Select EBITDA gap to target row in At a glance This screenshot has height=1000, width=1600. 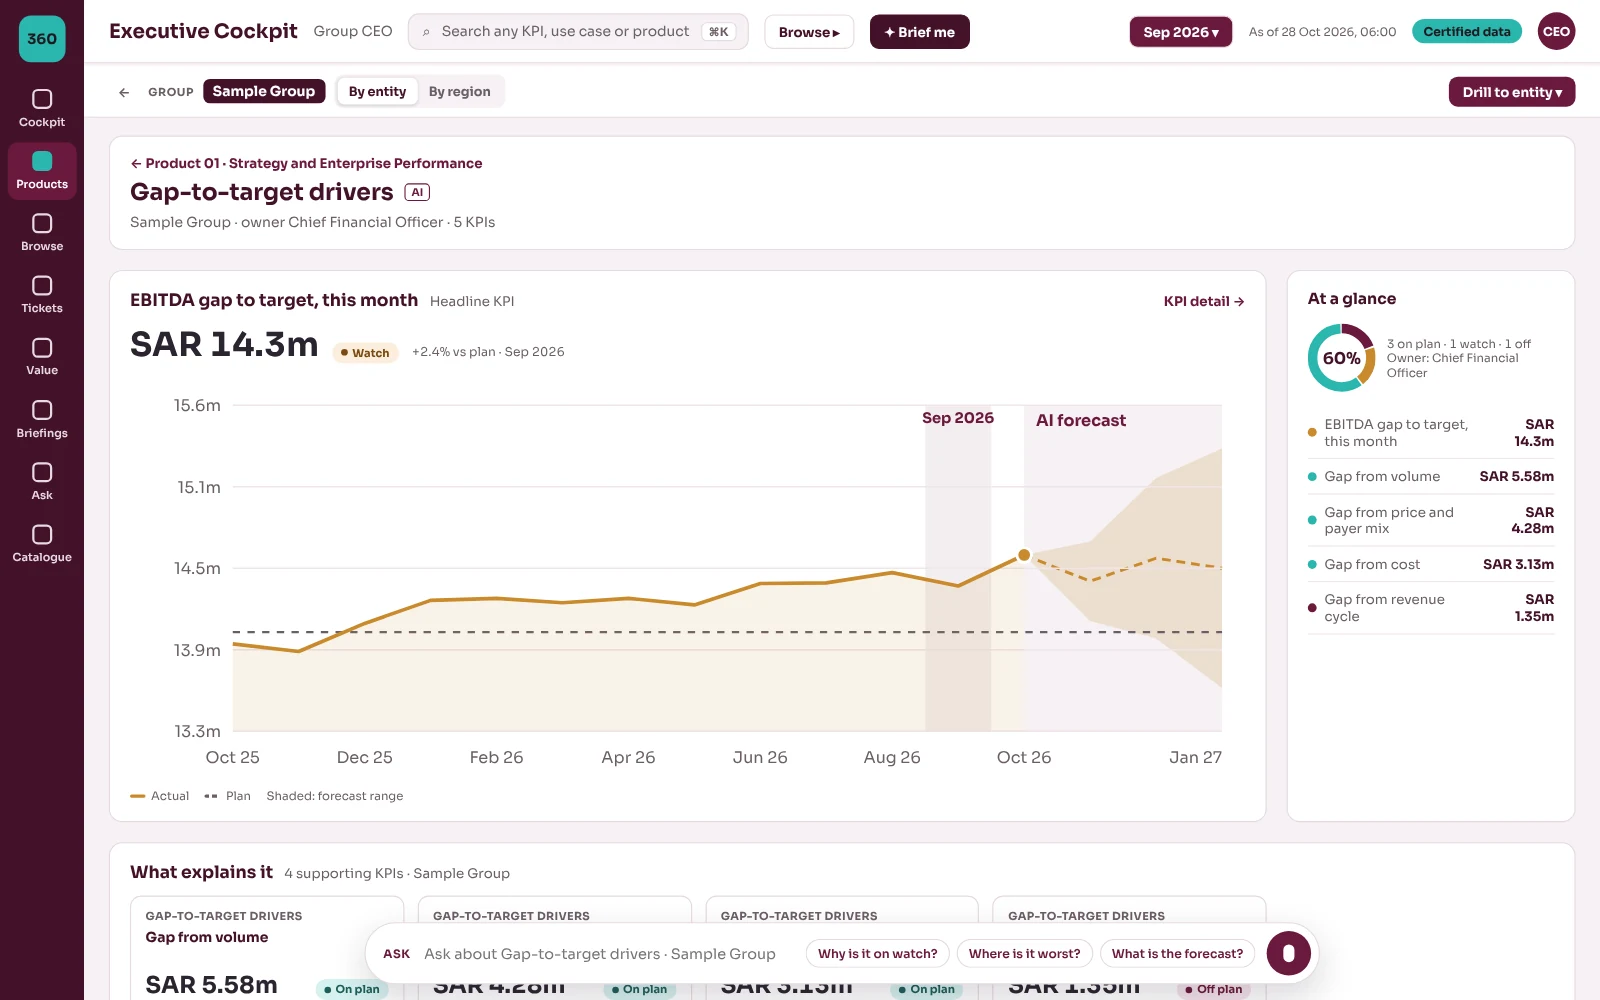click(1431, 433)
